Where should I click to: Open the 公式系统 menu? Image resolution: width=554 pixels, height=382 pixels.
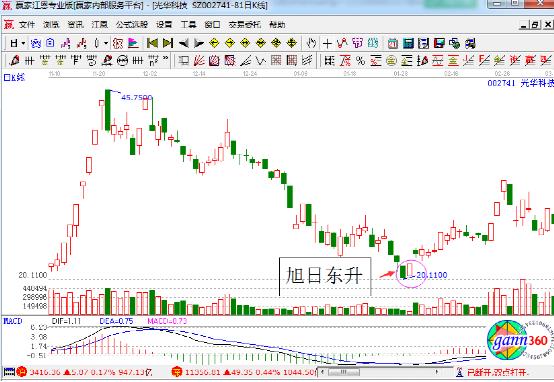pos(132,25)
